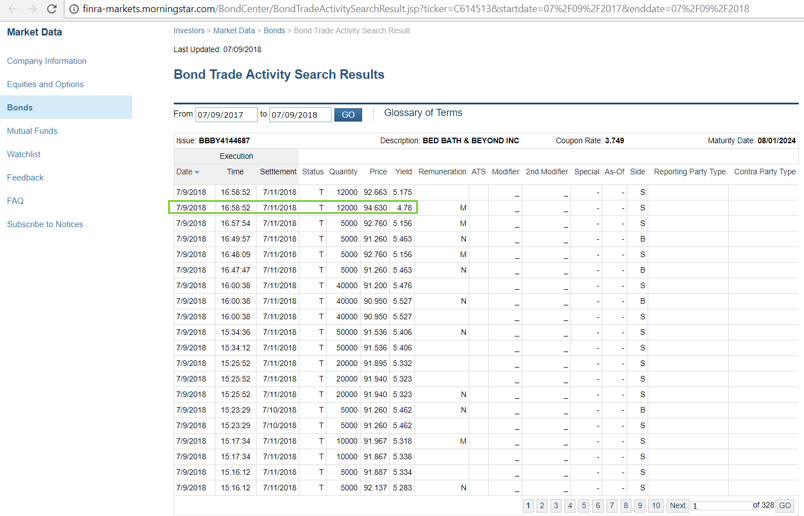Click the end date input field
The height and width of the screenshot is (516, 804).
[300, 115]
